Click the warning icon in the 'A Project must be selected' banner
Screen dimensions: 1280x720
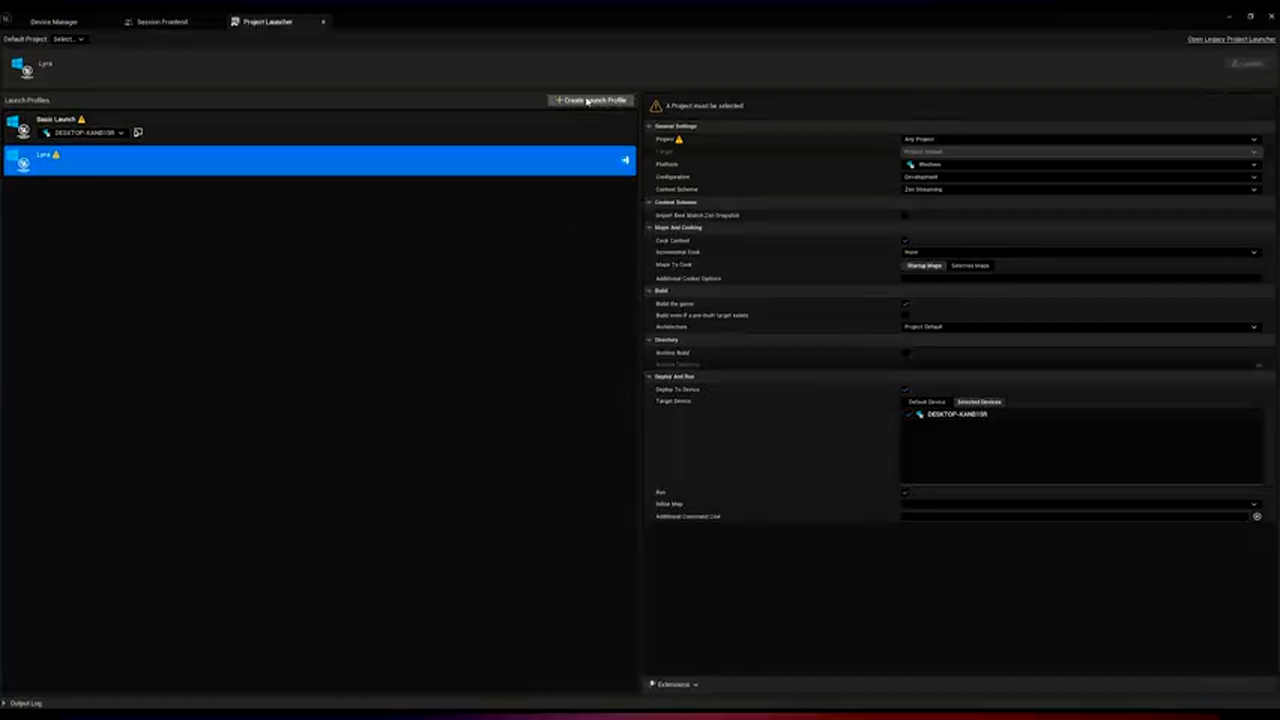[655, 105]
